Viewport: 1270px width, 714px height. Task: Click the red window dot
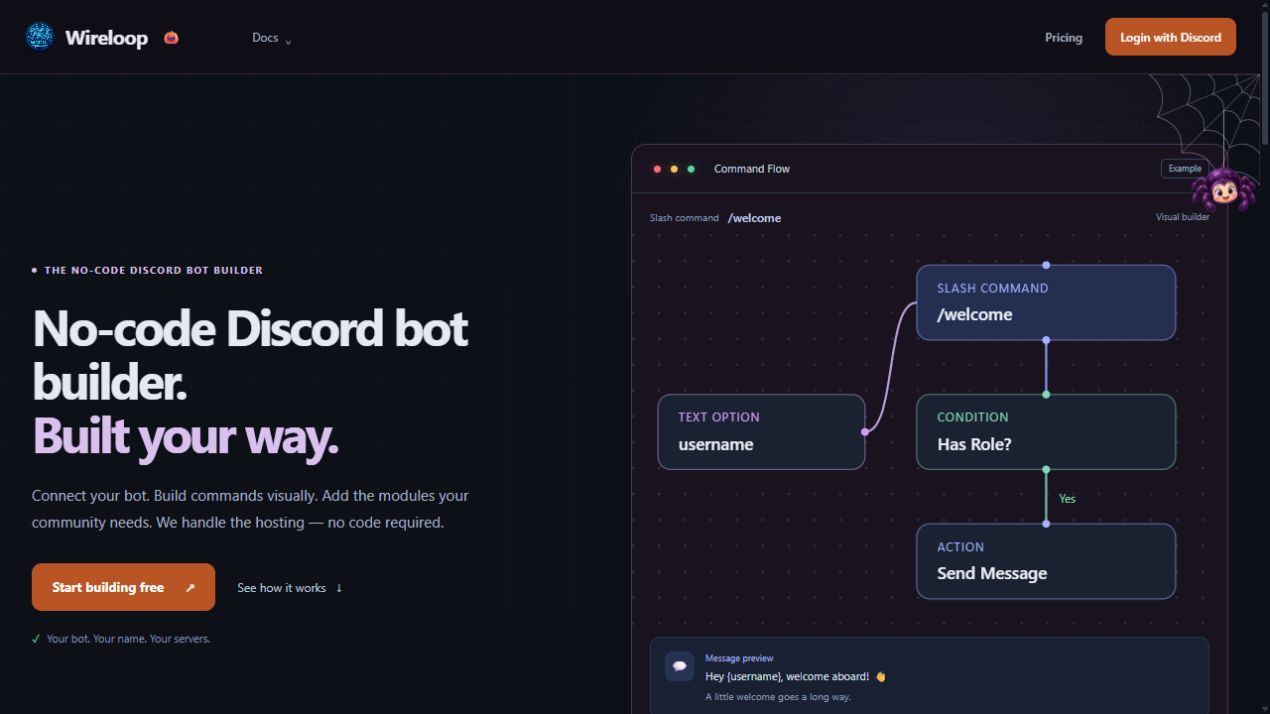(657, 169)
